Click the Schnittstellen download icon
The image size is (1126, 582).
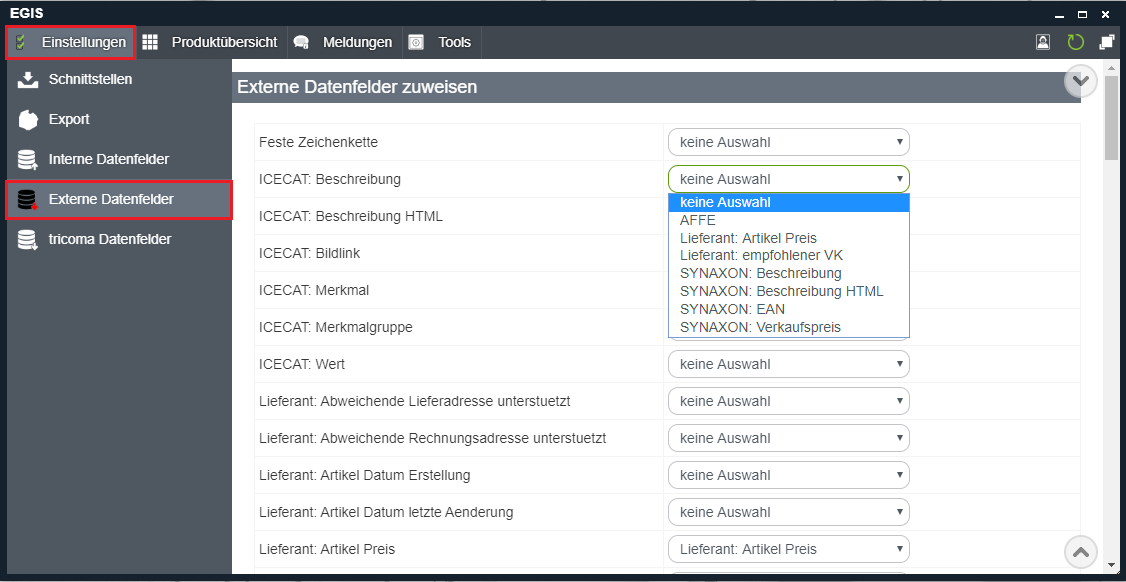pos(27,80)
